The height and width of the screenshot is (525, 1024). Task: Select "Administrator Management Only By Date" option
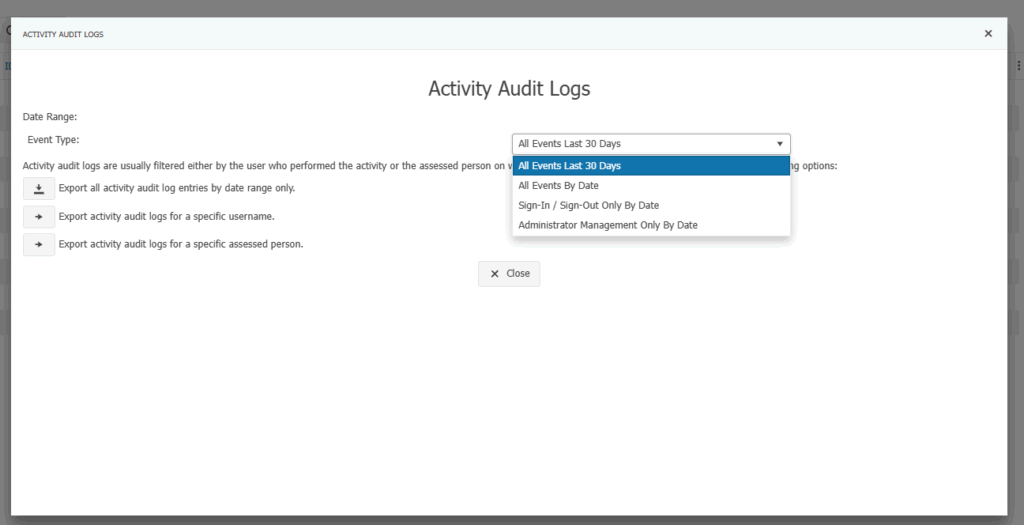607,225
